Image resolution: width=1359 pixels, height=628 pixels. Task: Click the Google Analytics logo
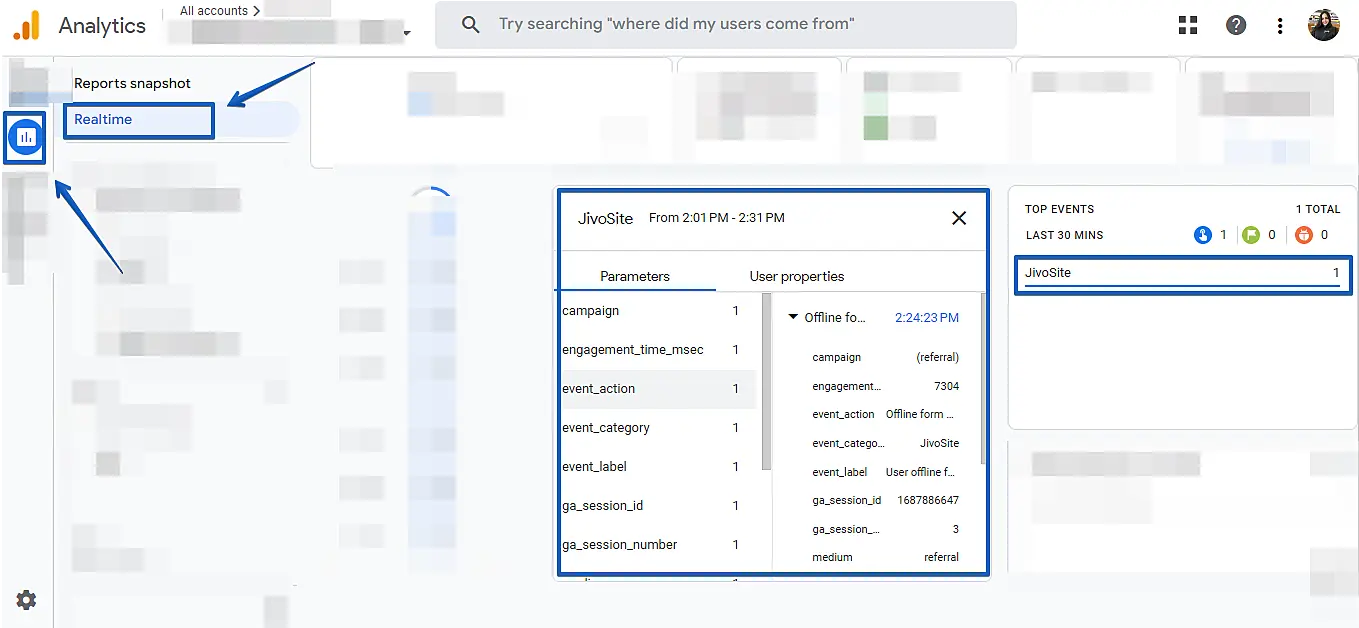(26, 25)
